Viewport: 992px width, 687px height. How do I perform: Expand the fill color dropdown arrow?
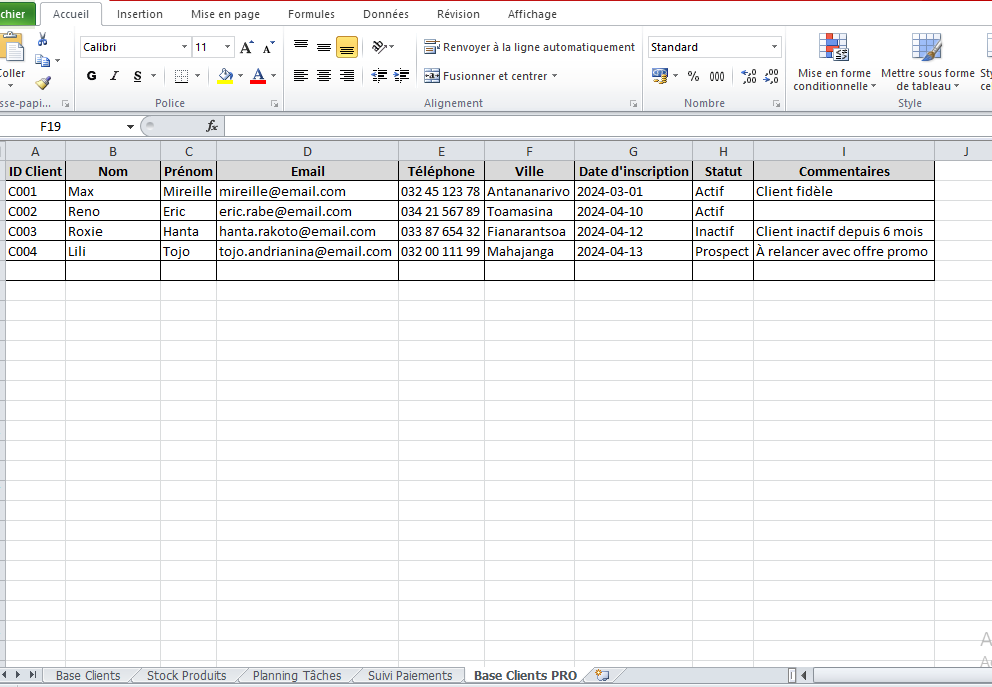240,76
